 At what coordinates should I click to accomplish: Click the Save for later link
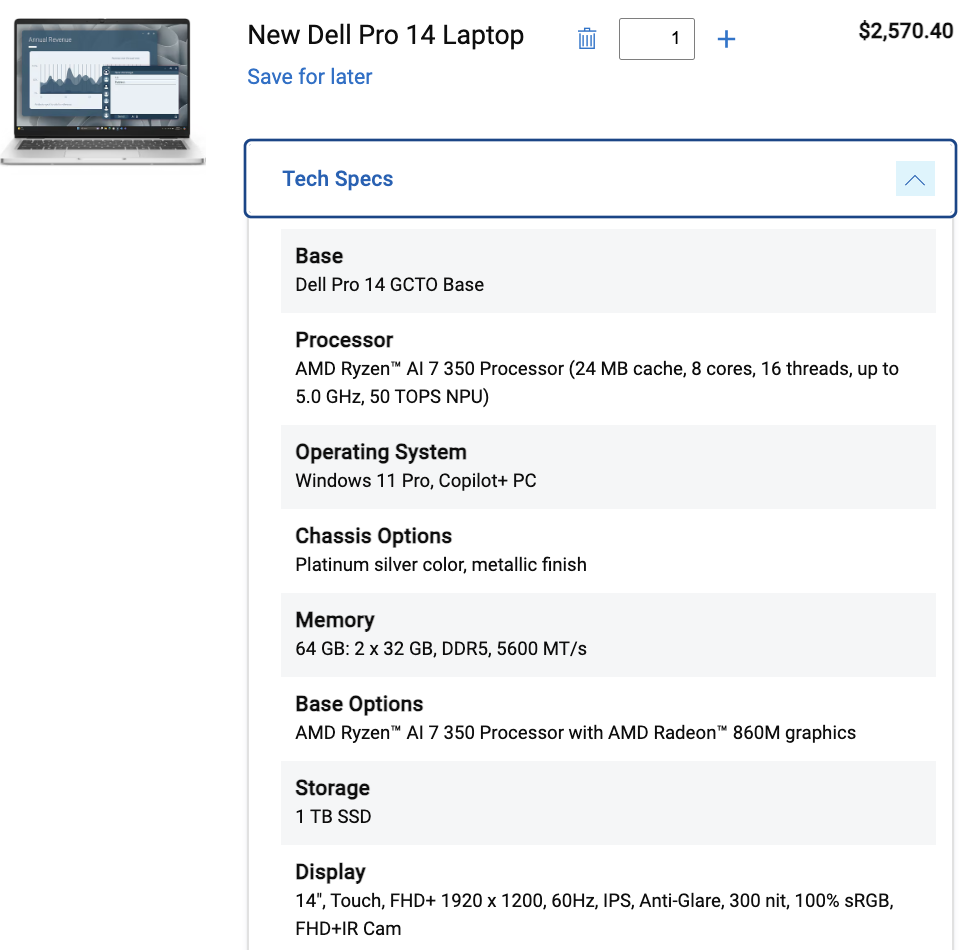(310, 77)
